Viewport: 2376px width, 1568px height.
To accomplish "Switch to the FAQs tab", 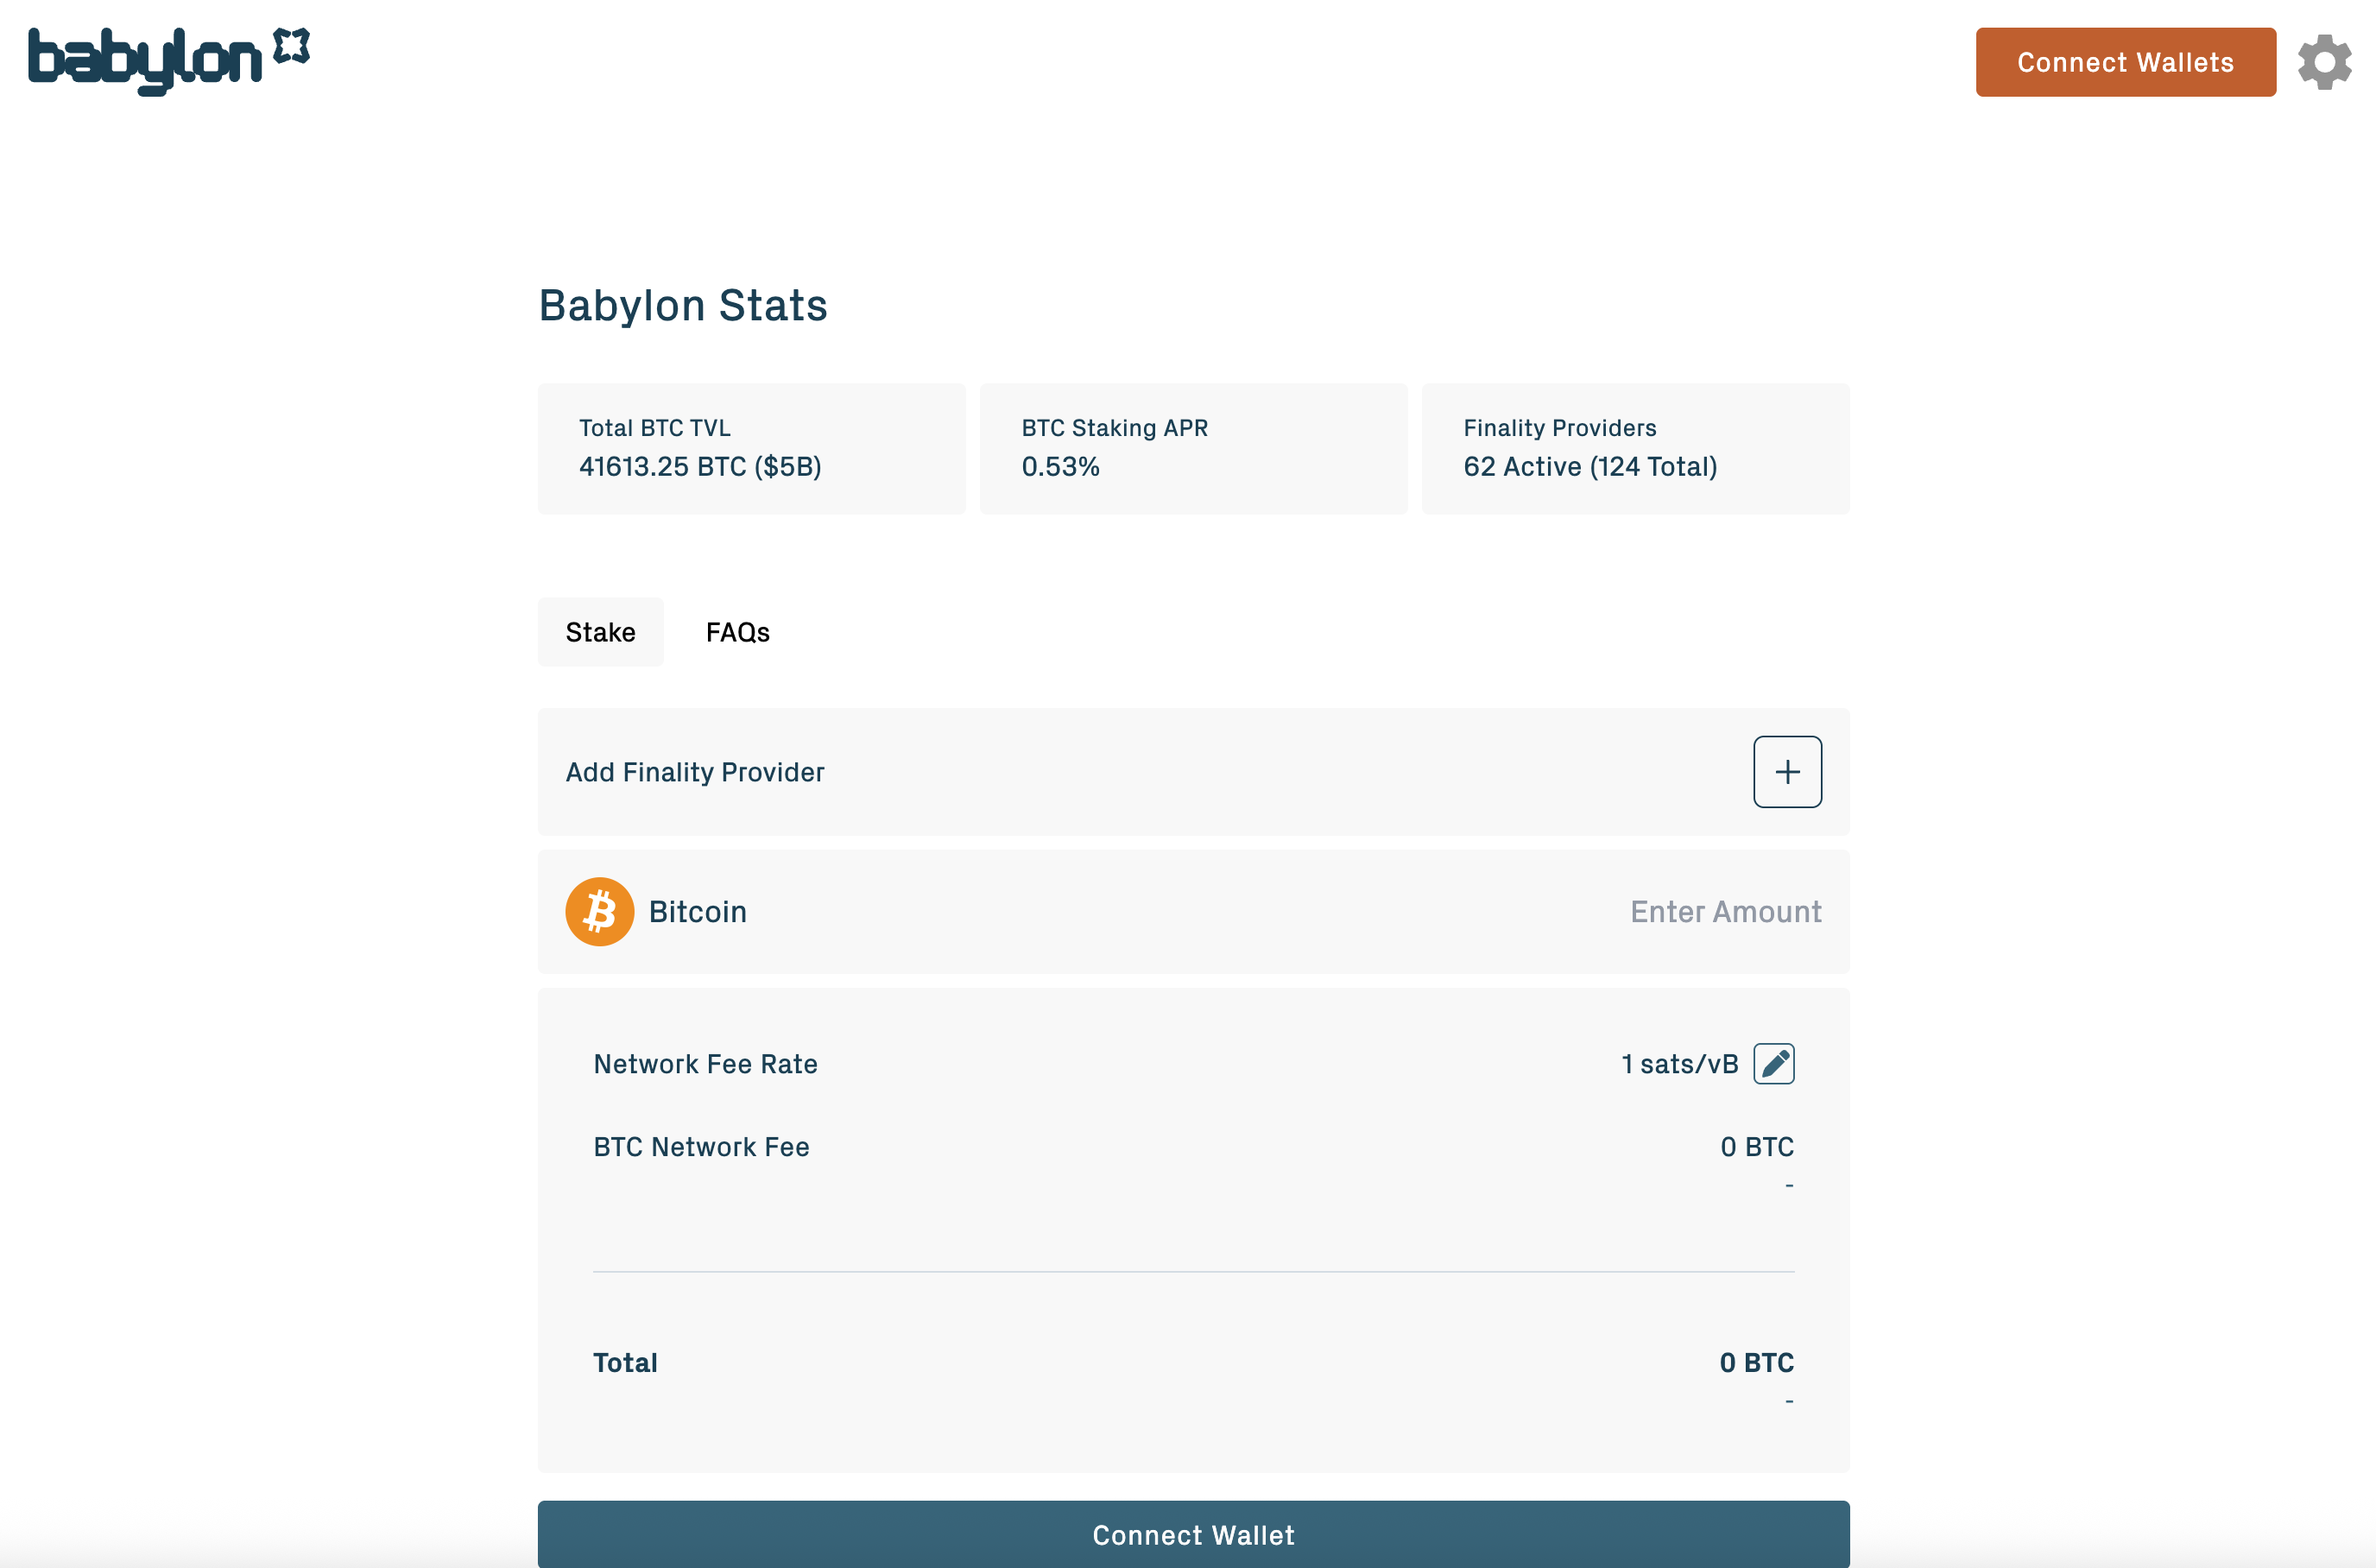I will [737, 631].
